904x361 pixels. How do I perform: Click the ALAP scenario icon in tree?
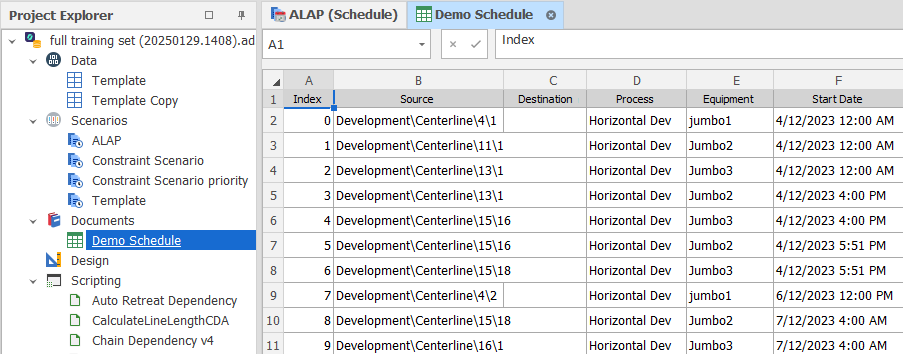76,140
